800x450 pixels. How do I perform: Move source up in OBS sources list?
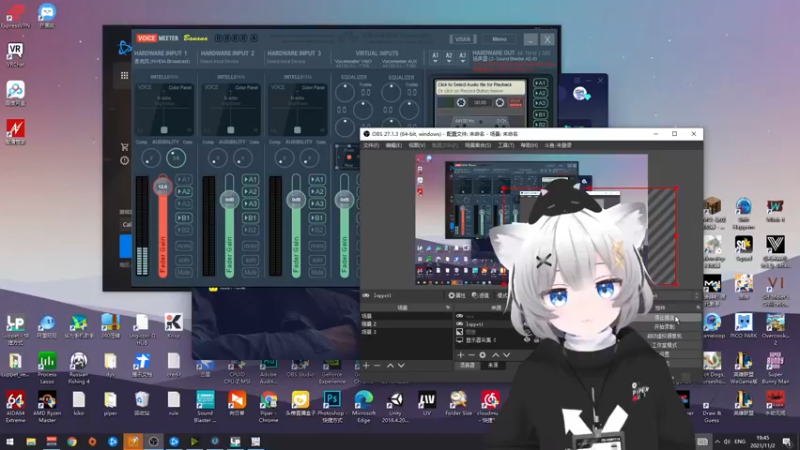click(x=495, y=355)
